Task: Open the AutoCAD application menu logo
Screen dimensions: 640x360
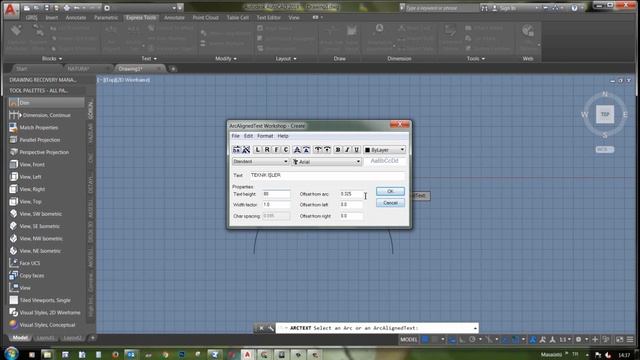Action: 10,10
